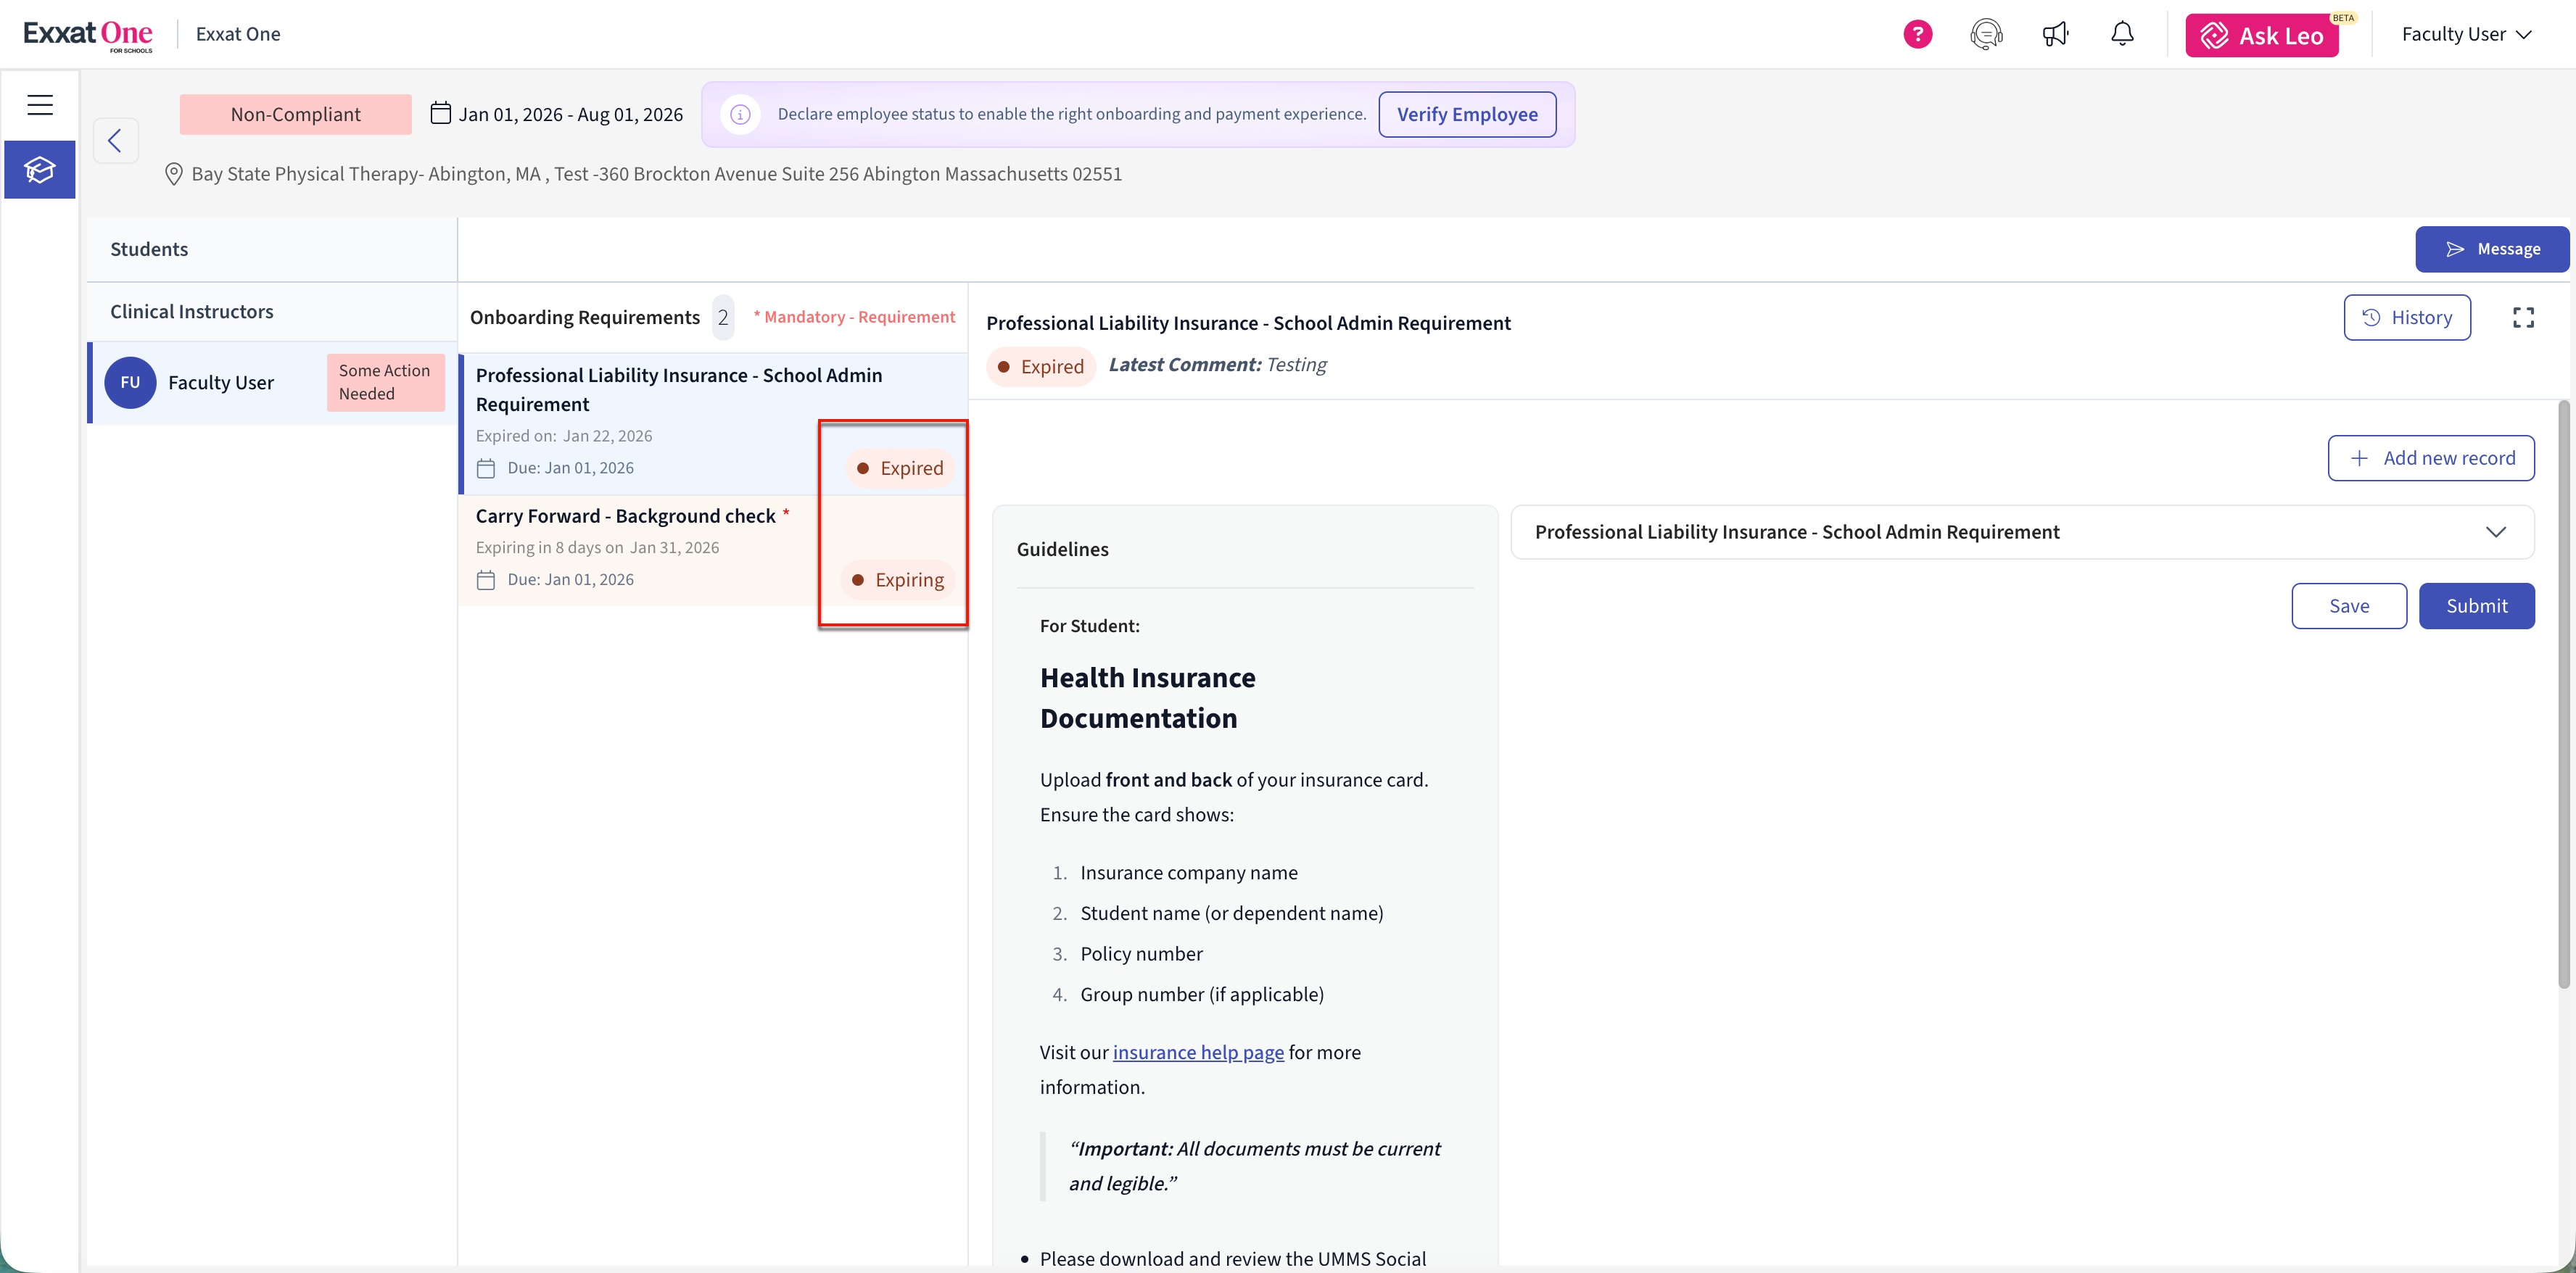Open the red help question mark icon
This screenshot has height=1273, width=2576.
pos(1917,34)
